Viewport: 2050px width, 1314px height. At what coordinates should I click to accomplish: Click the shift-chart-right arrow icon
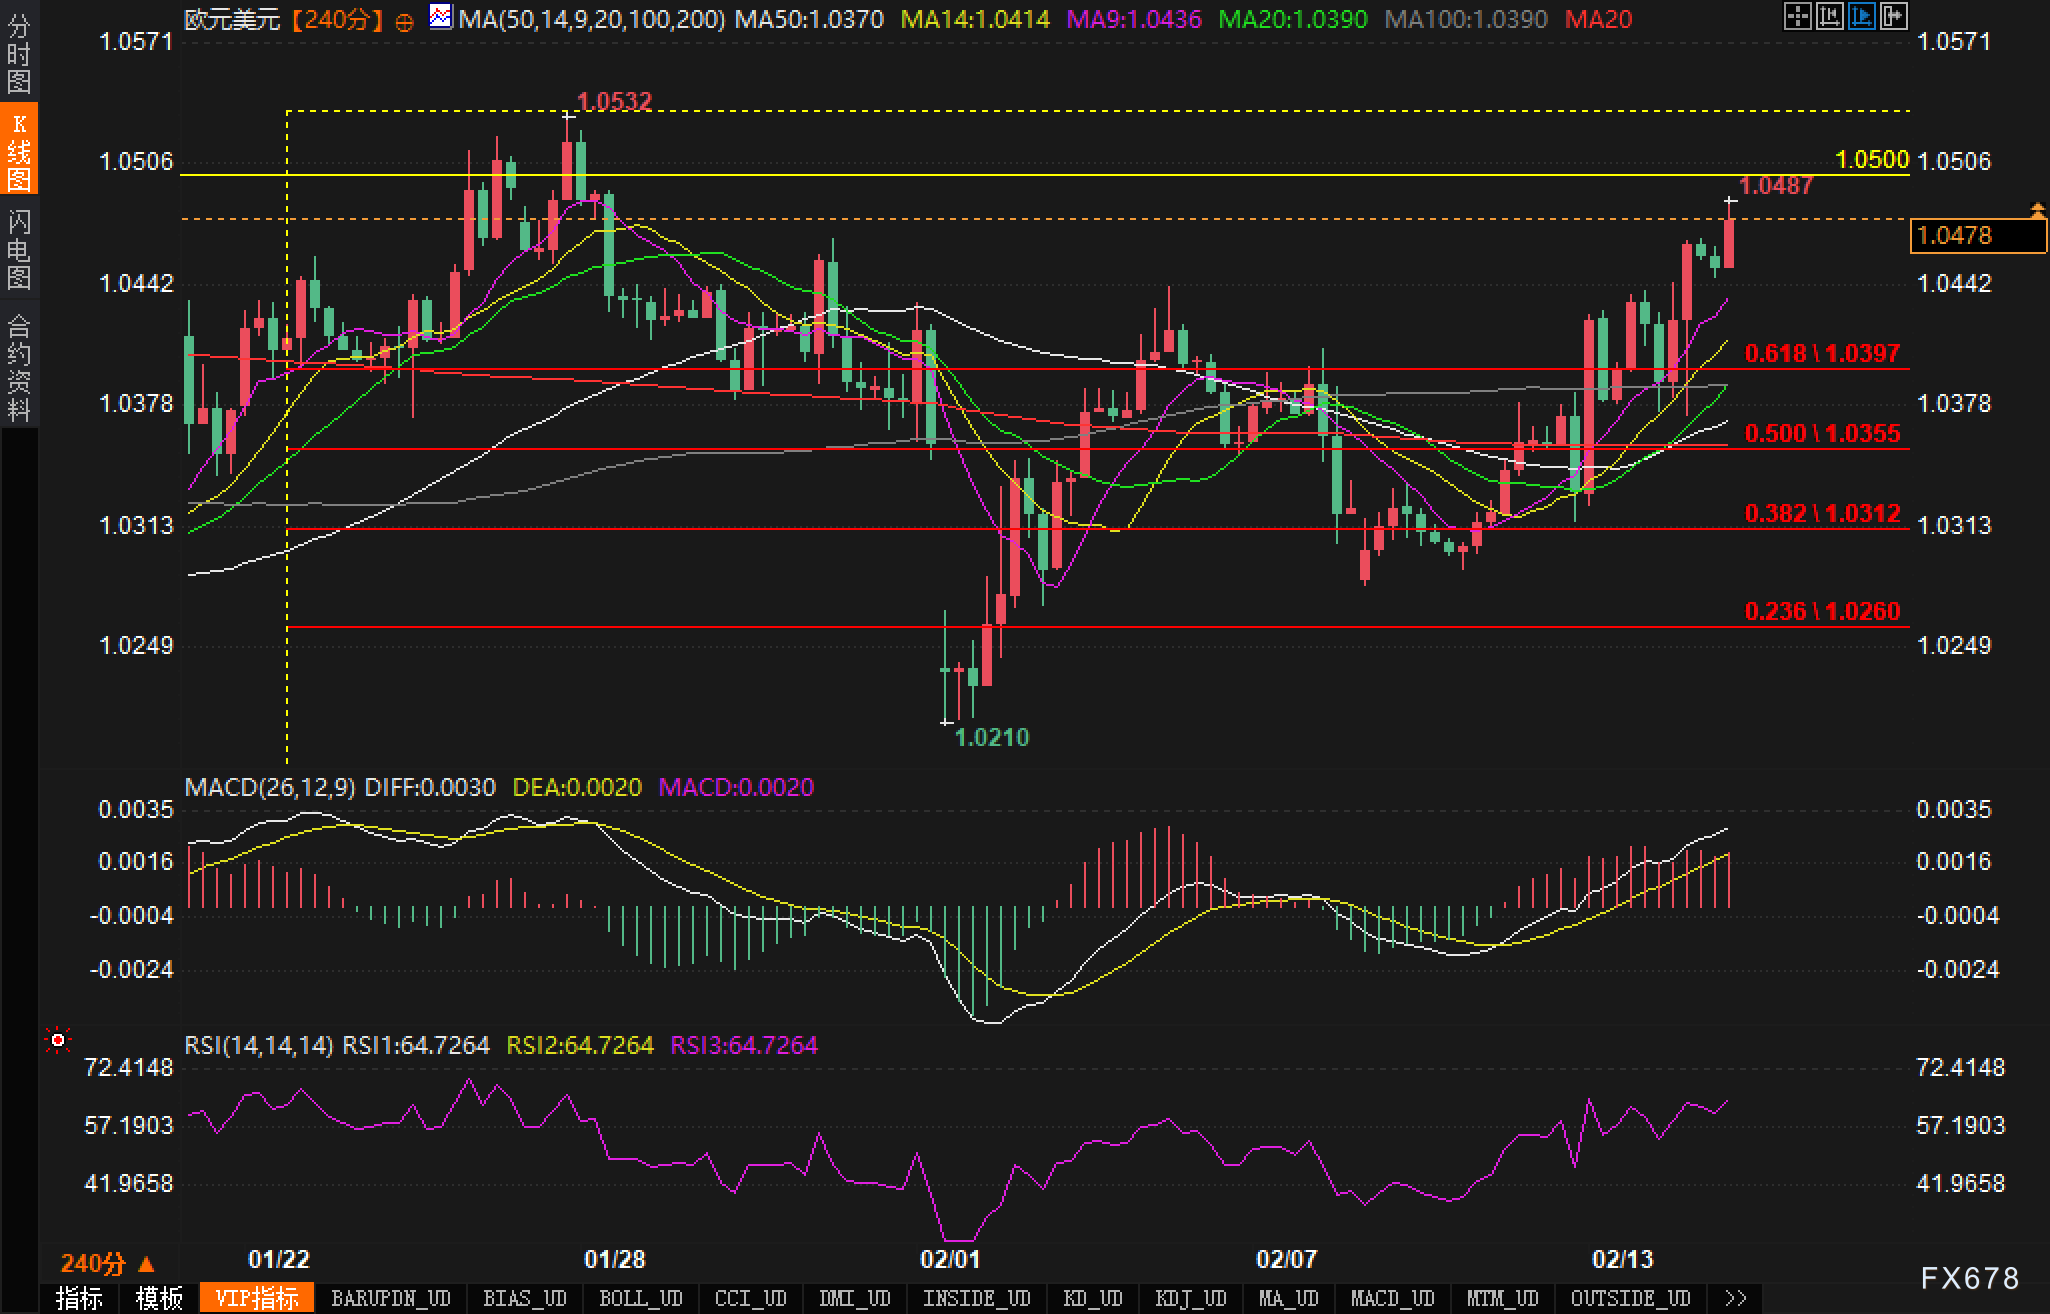(x=1893, y=16)
